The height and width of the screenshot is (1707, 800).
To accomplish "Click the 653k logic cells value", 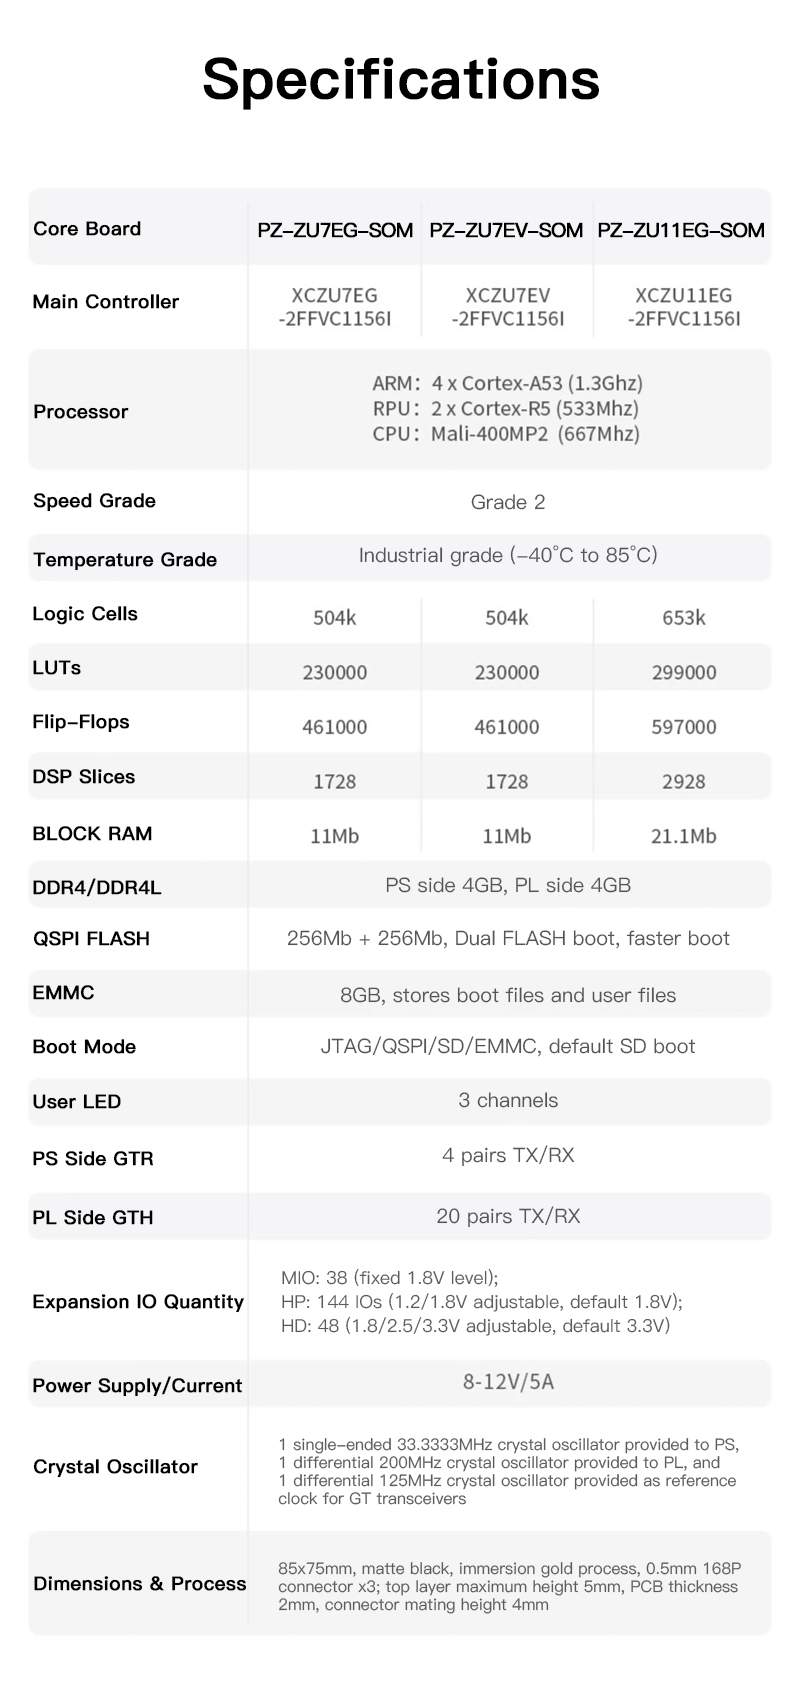I will coord(684,618).
